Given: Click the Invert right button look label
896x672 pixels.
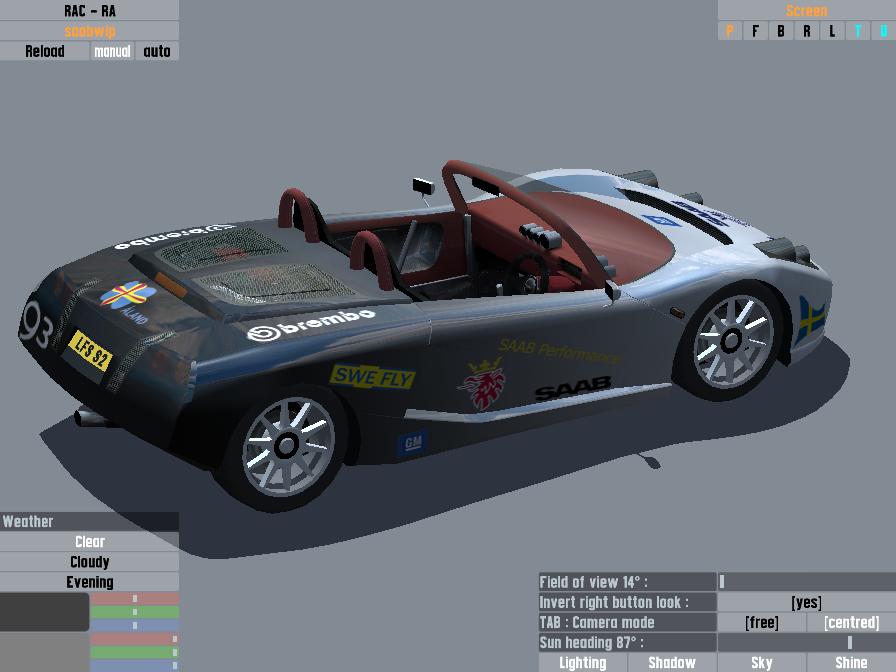Looking at the screenshot, I should pyautogui.click(x=627, y=602).
